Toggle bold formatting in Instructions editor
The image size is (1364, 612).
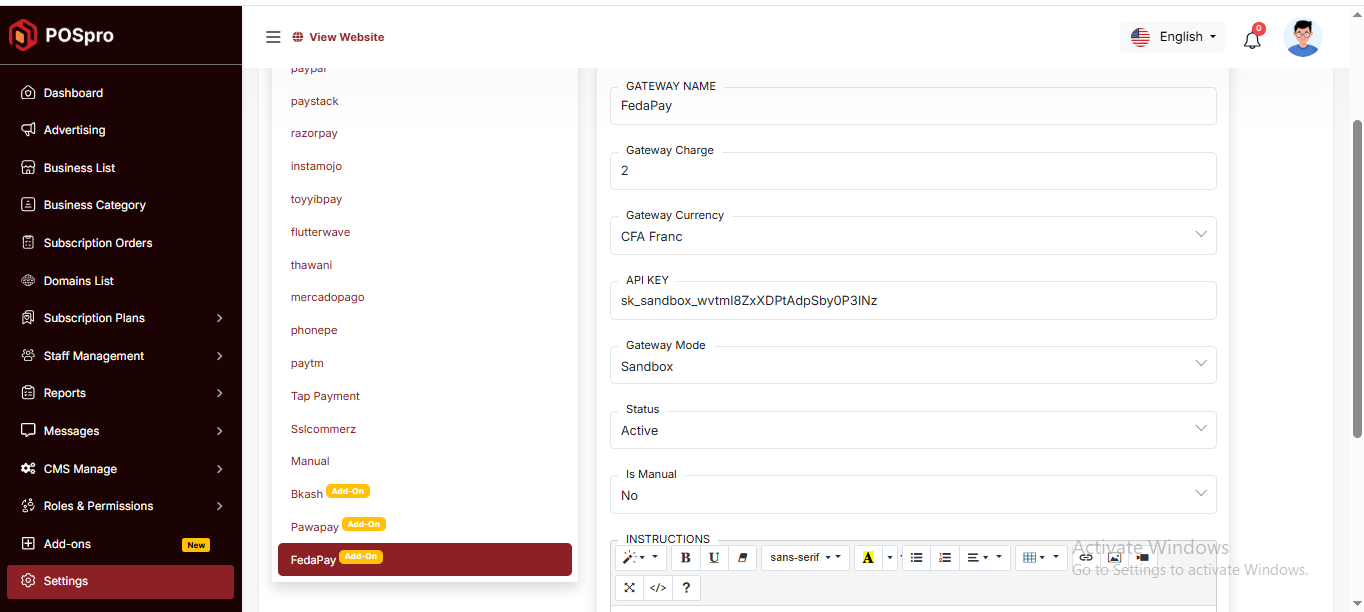[x=685, y=558]
